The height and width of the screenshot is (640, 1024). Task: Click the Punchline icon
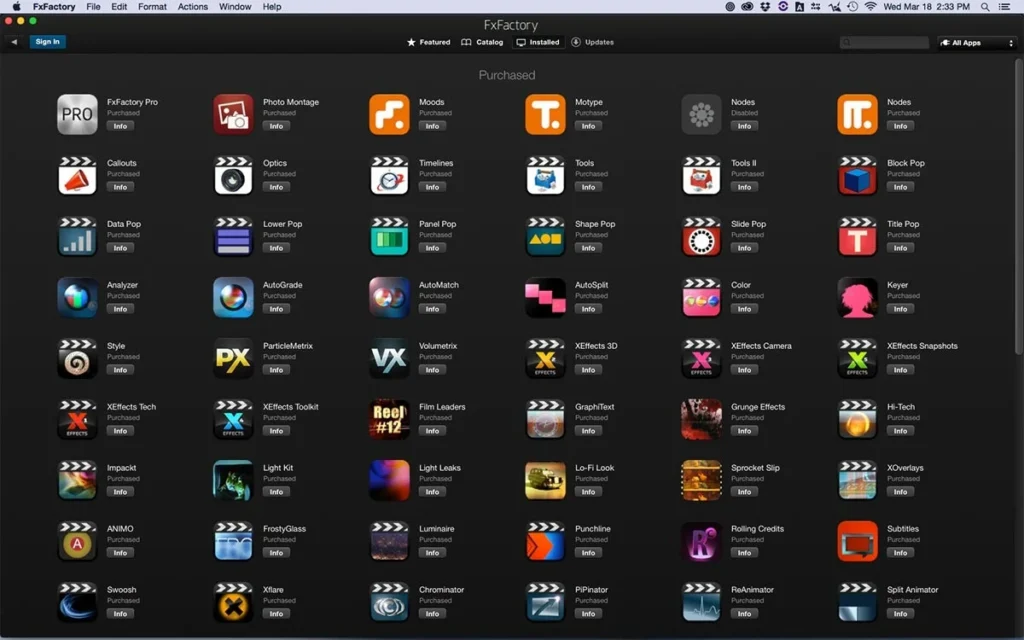545,541
